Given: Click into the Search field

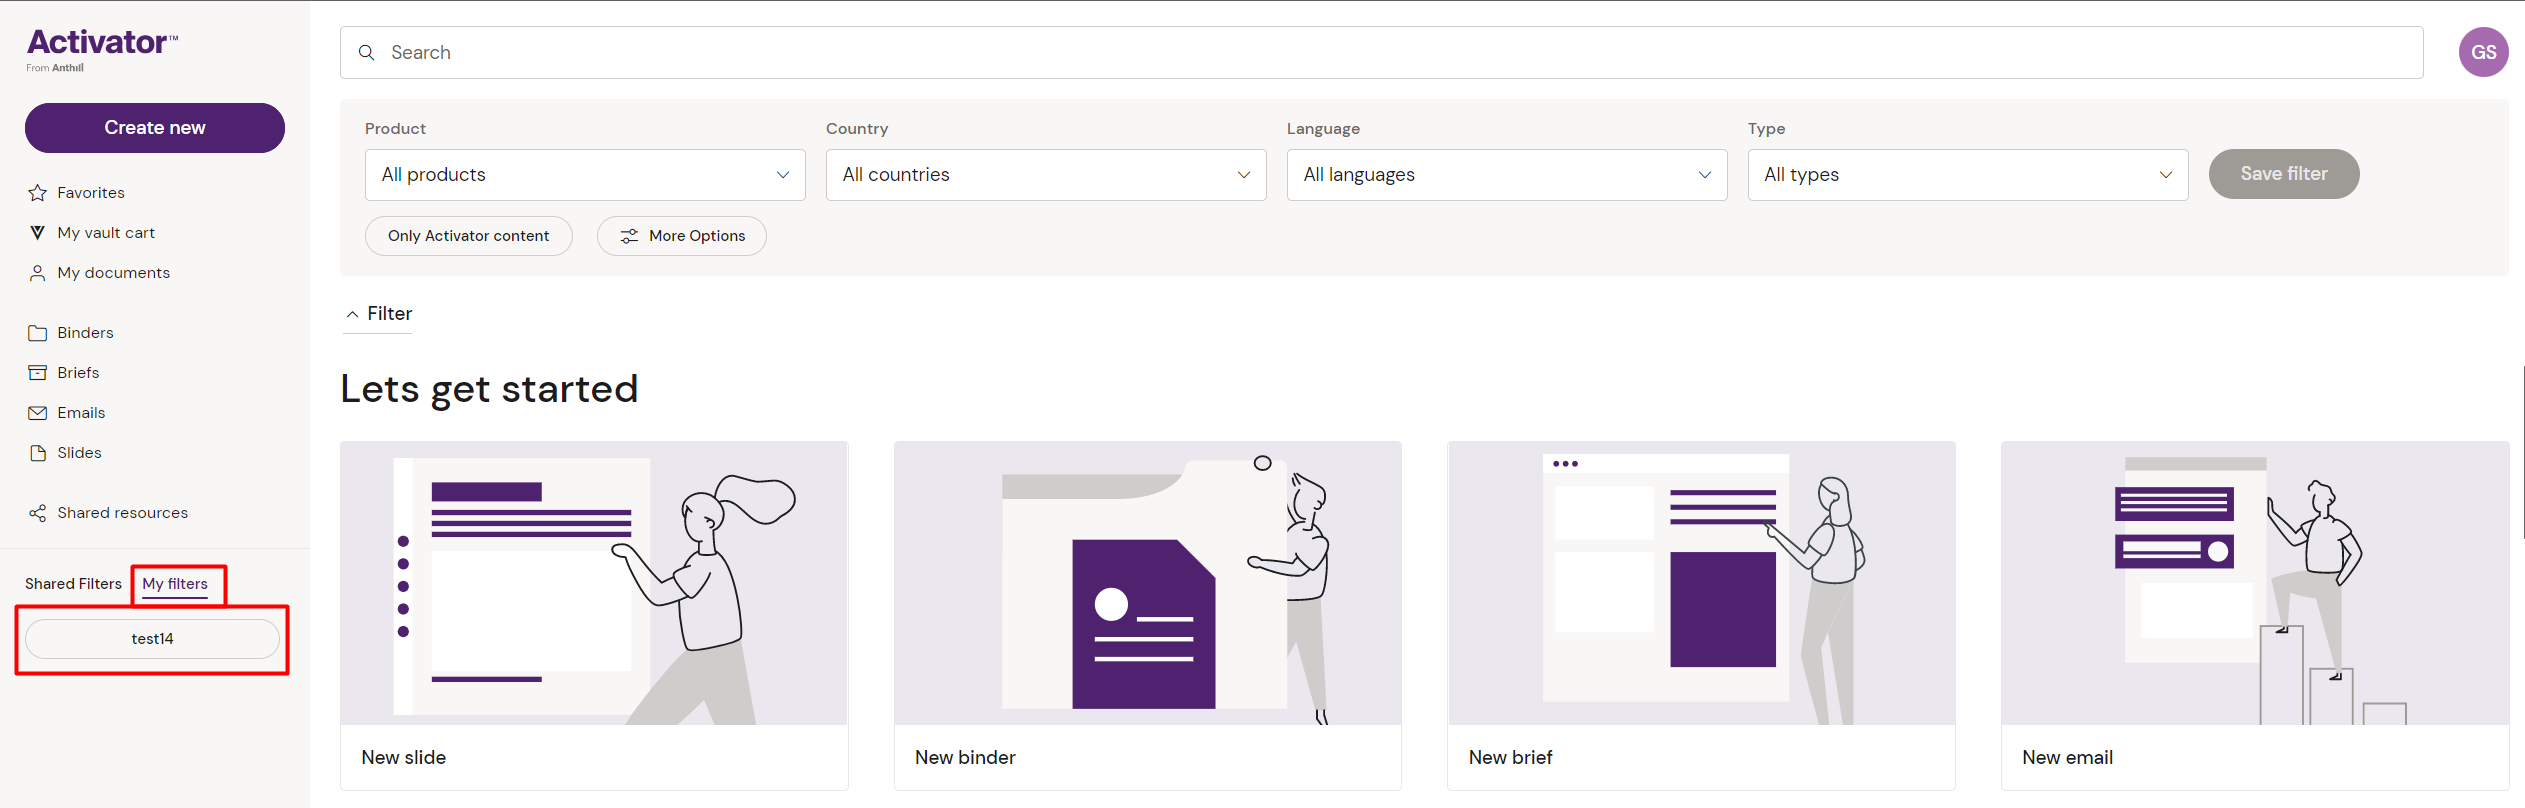Looking at the screenshot, I should coord(1380,53).
